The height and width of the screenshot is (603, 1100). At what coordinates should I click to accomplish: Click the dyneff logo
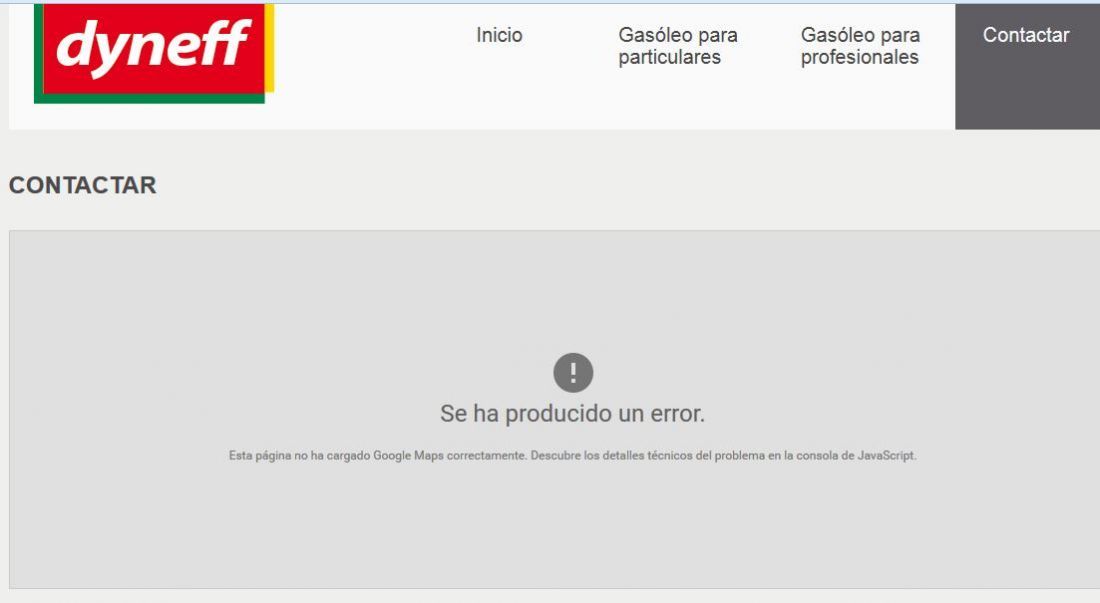154,53
